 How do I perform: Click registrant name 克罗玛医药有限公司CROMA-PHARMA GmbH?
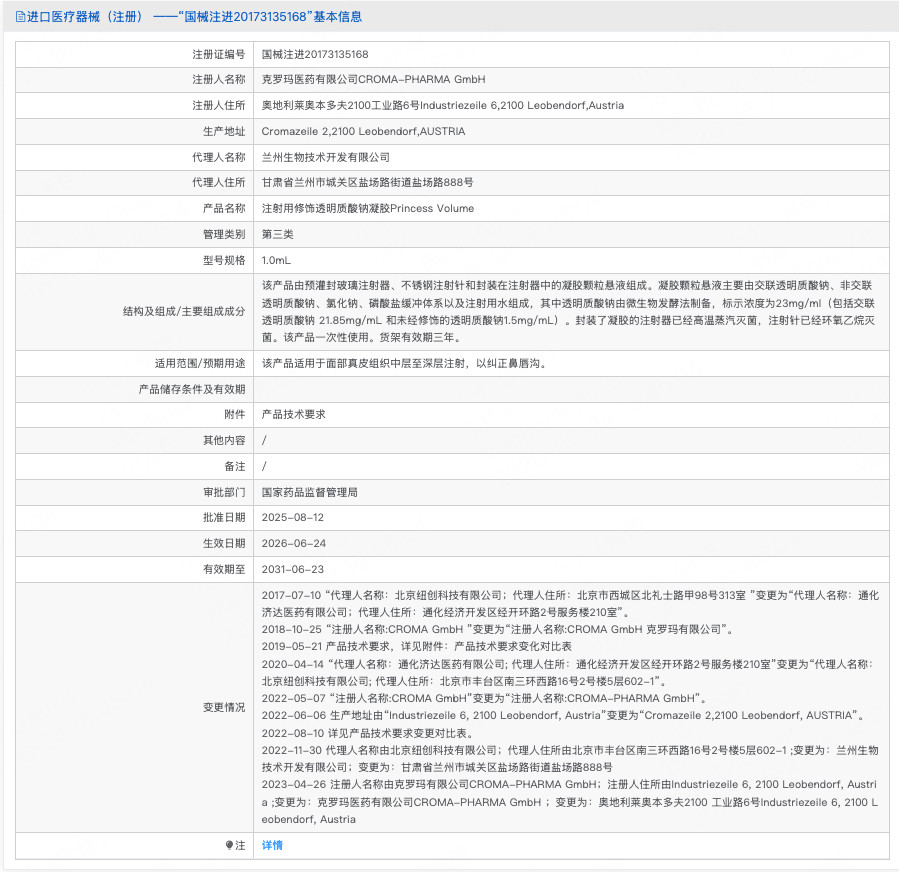pos(373,80)
